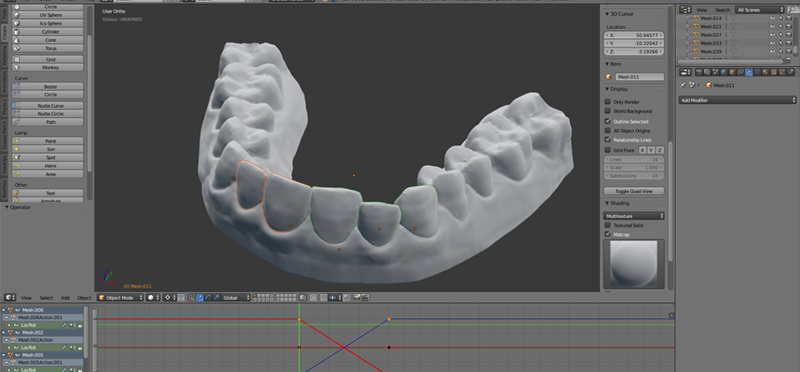The height and width of the screenshot is (372, 800).
Task: Open the Select menu in 3D viewport header
Action: [x=46, y=297]
